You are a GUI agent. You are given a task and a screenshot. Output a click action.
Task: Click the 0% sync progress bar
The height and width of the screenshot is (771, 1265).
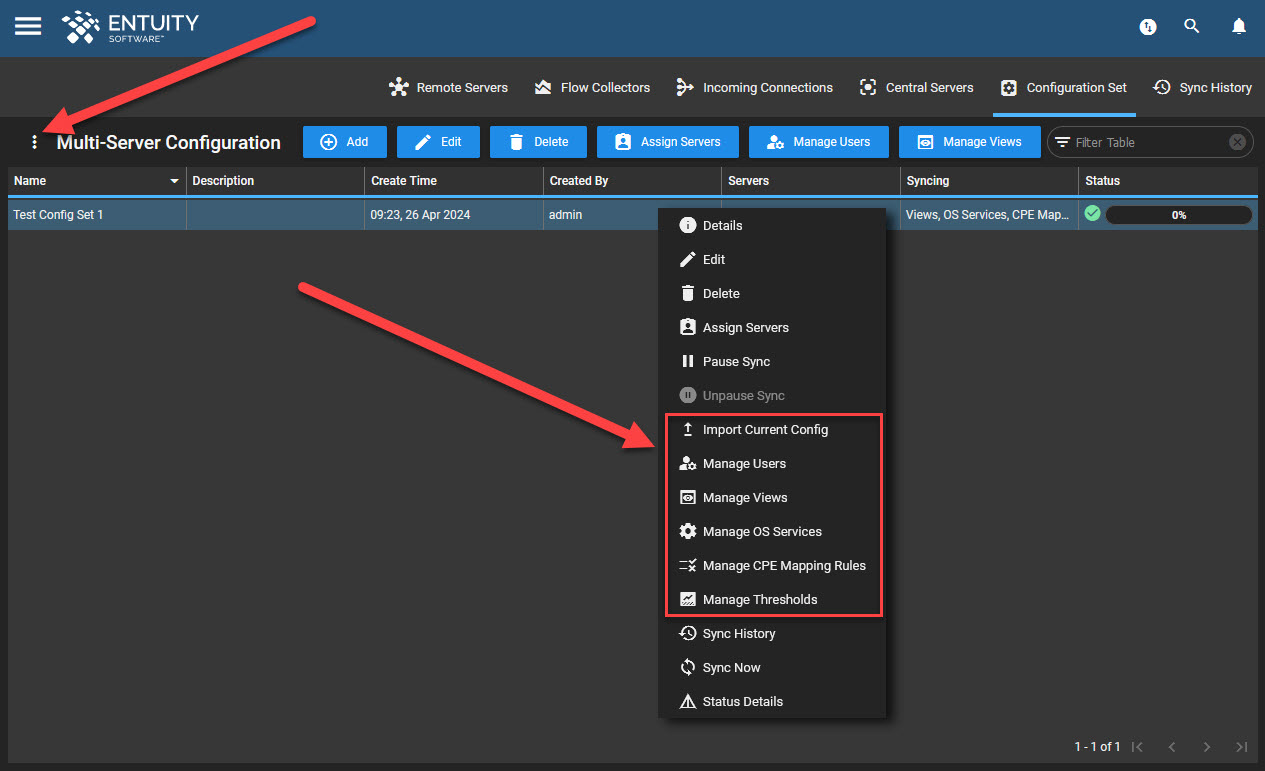click(x=1179, y=215)
